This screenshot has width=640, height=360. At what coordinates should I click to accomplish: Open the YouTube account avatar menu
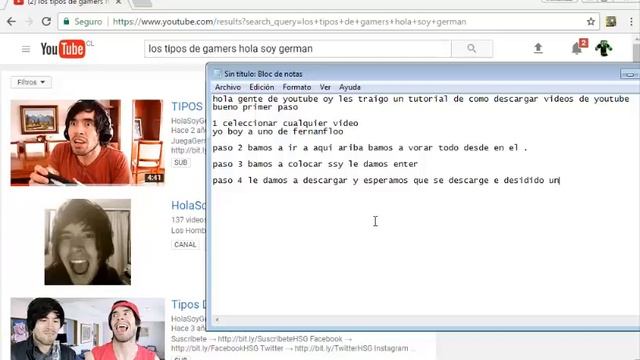[604, 48]
